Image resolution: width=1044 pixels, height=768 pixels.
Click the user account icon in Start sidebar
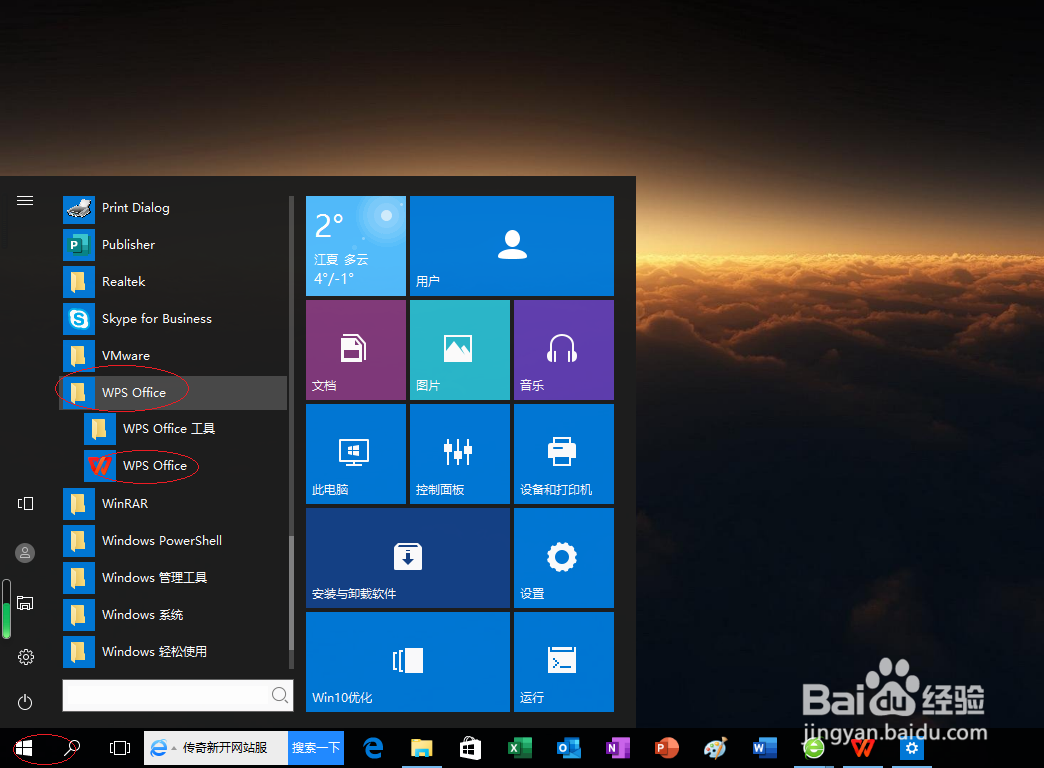(x=25, y=553)
